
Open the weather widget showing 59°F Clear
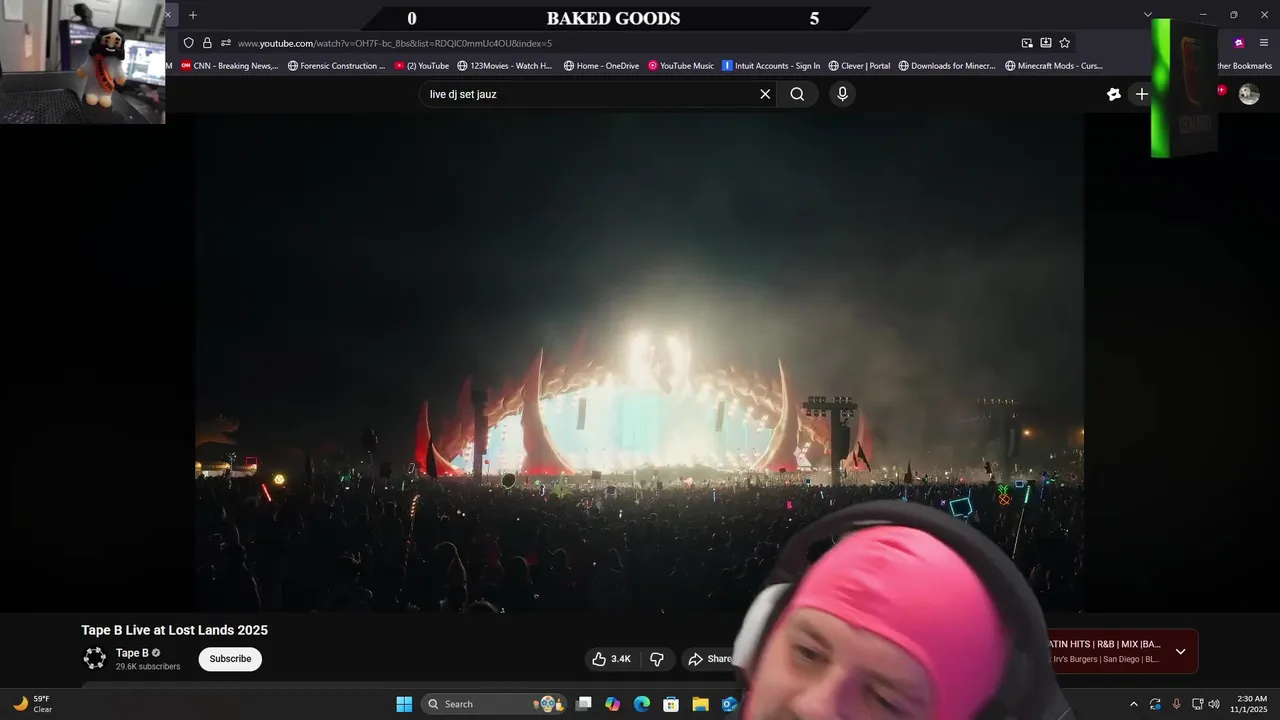tap(32, 704)
